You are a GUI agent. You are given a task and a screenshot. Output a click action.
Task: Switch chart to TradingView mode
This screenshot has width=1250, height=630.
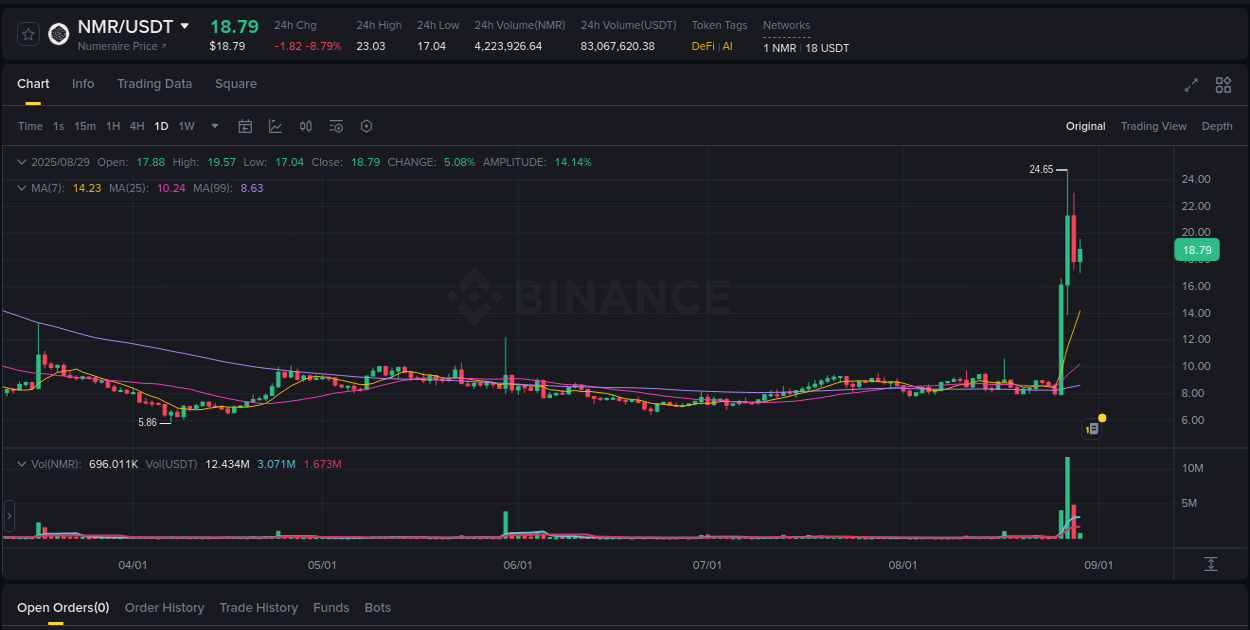(1153, 126)
